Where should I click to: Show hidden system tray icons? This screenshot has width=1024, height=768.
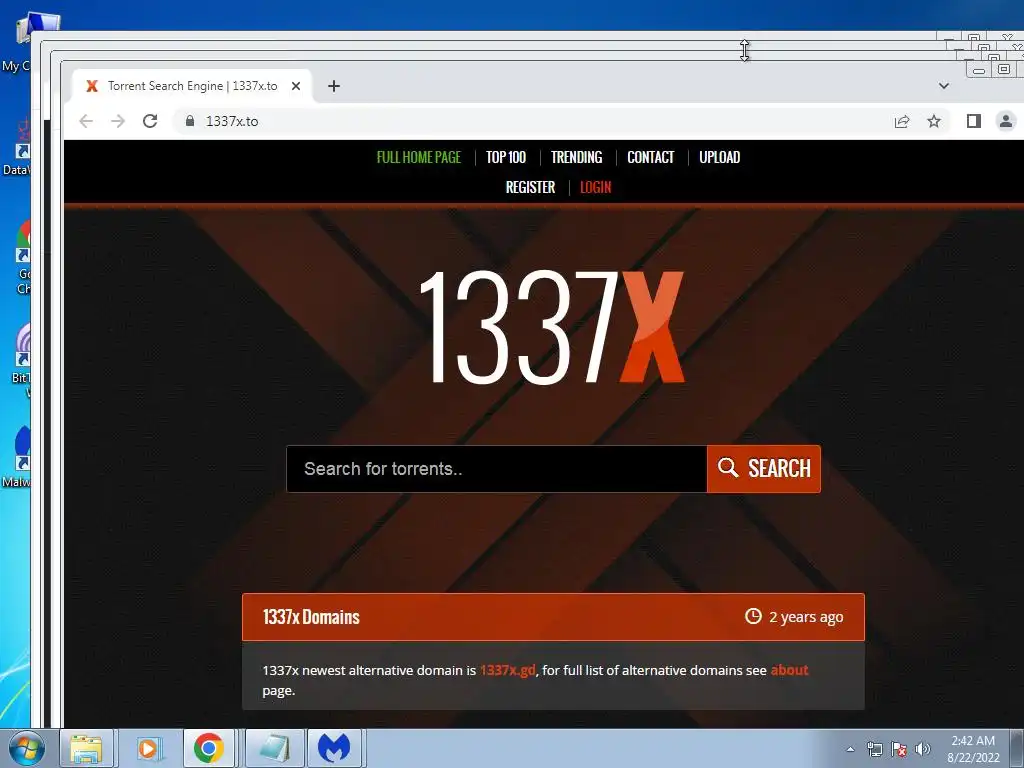850,750
